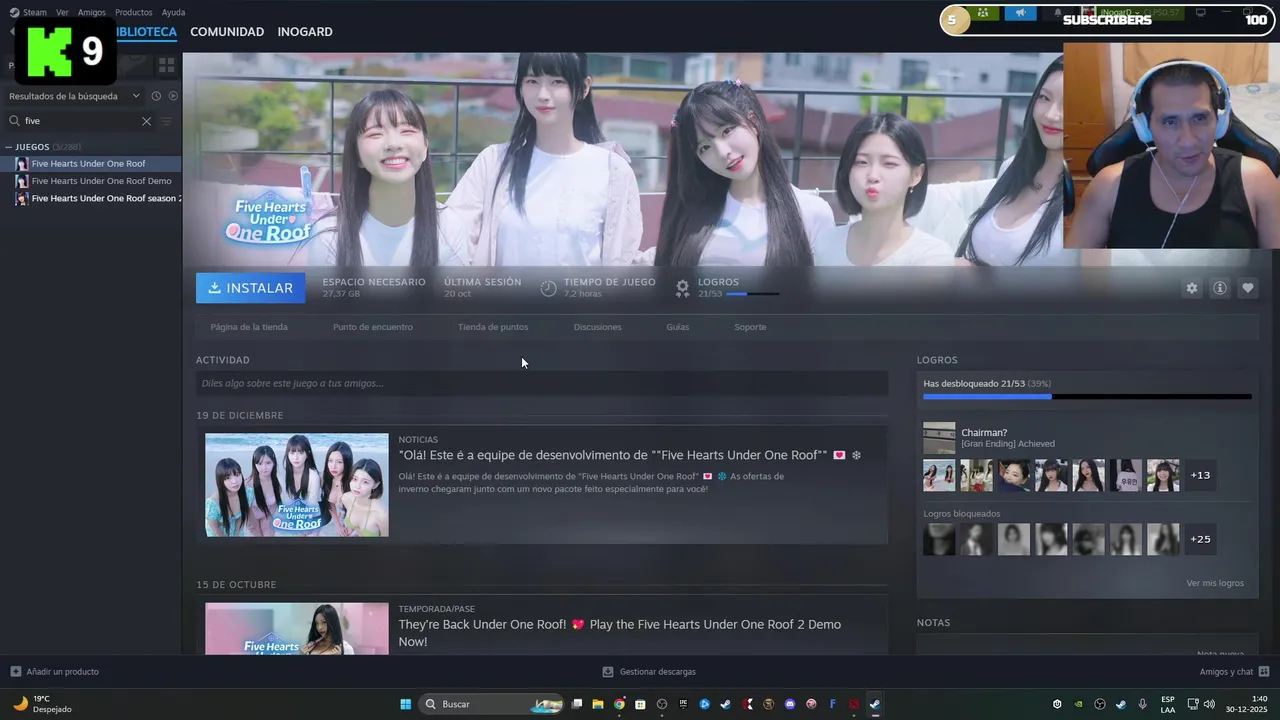Clear the 'five' search with X icon
The width and height of the screenshot is (1280, 720).
coord(146,121)
